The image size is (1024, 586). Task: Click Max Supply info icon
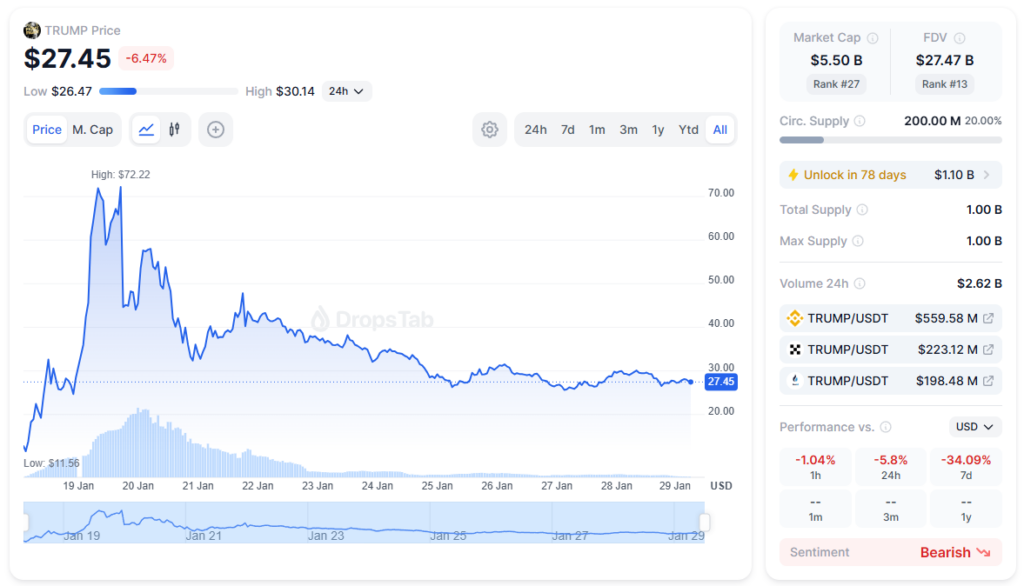point(857,241)
